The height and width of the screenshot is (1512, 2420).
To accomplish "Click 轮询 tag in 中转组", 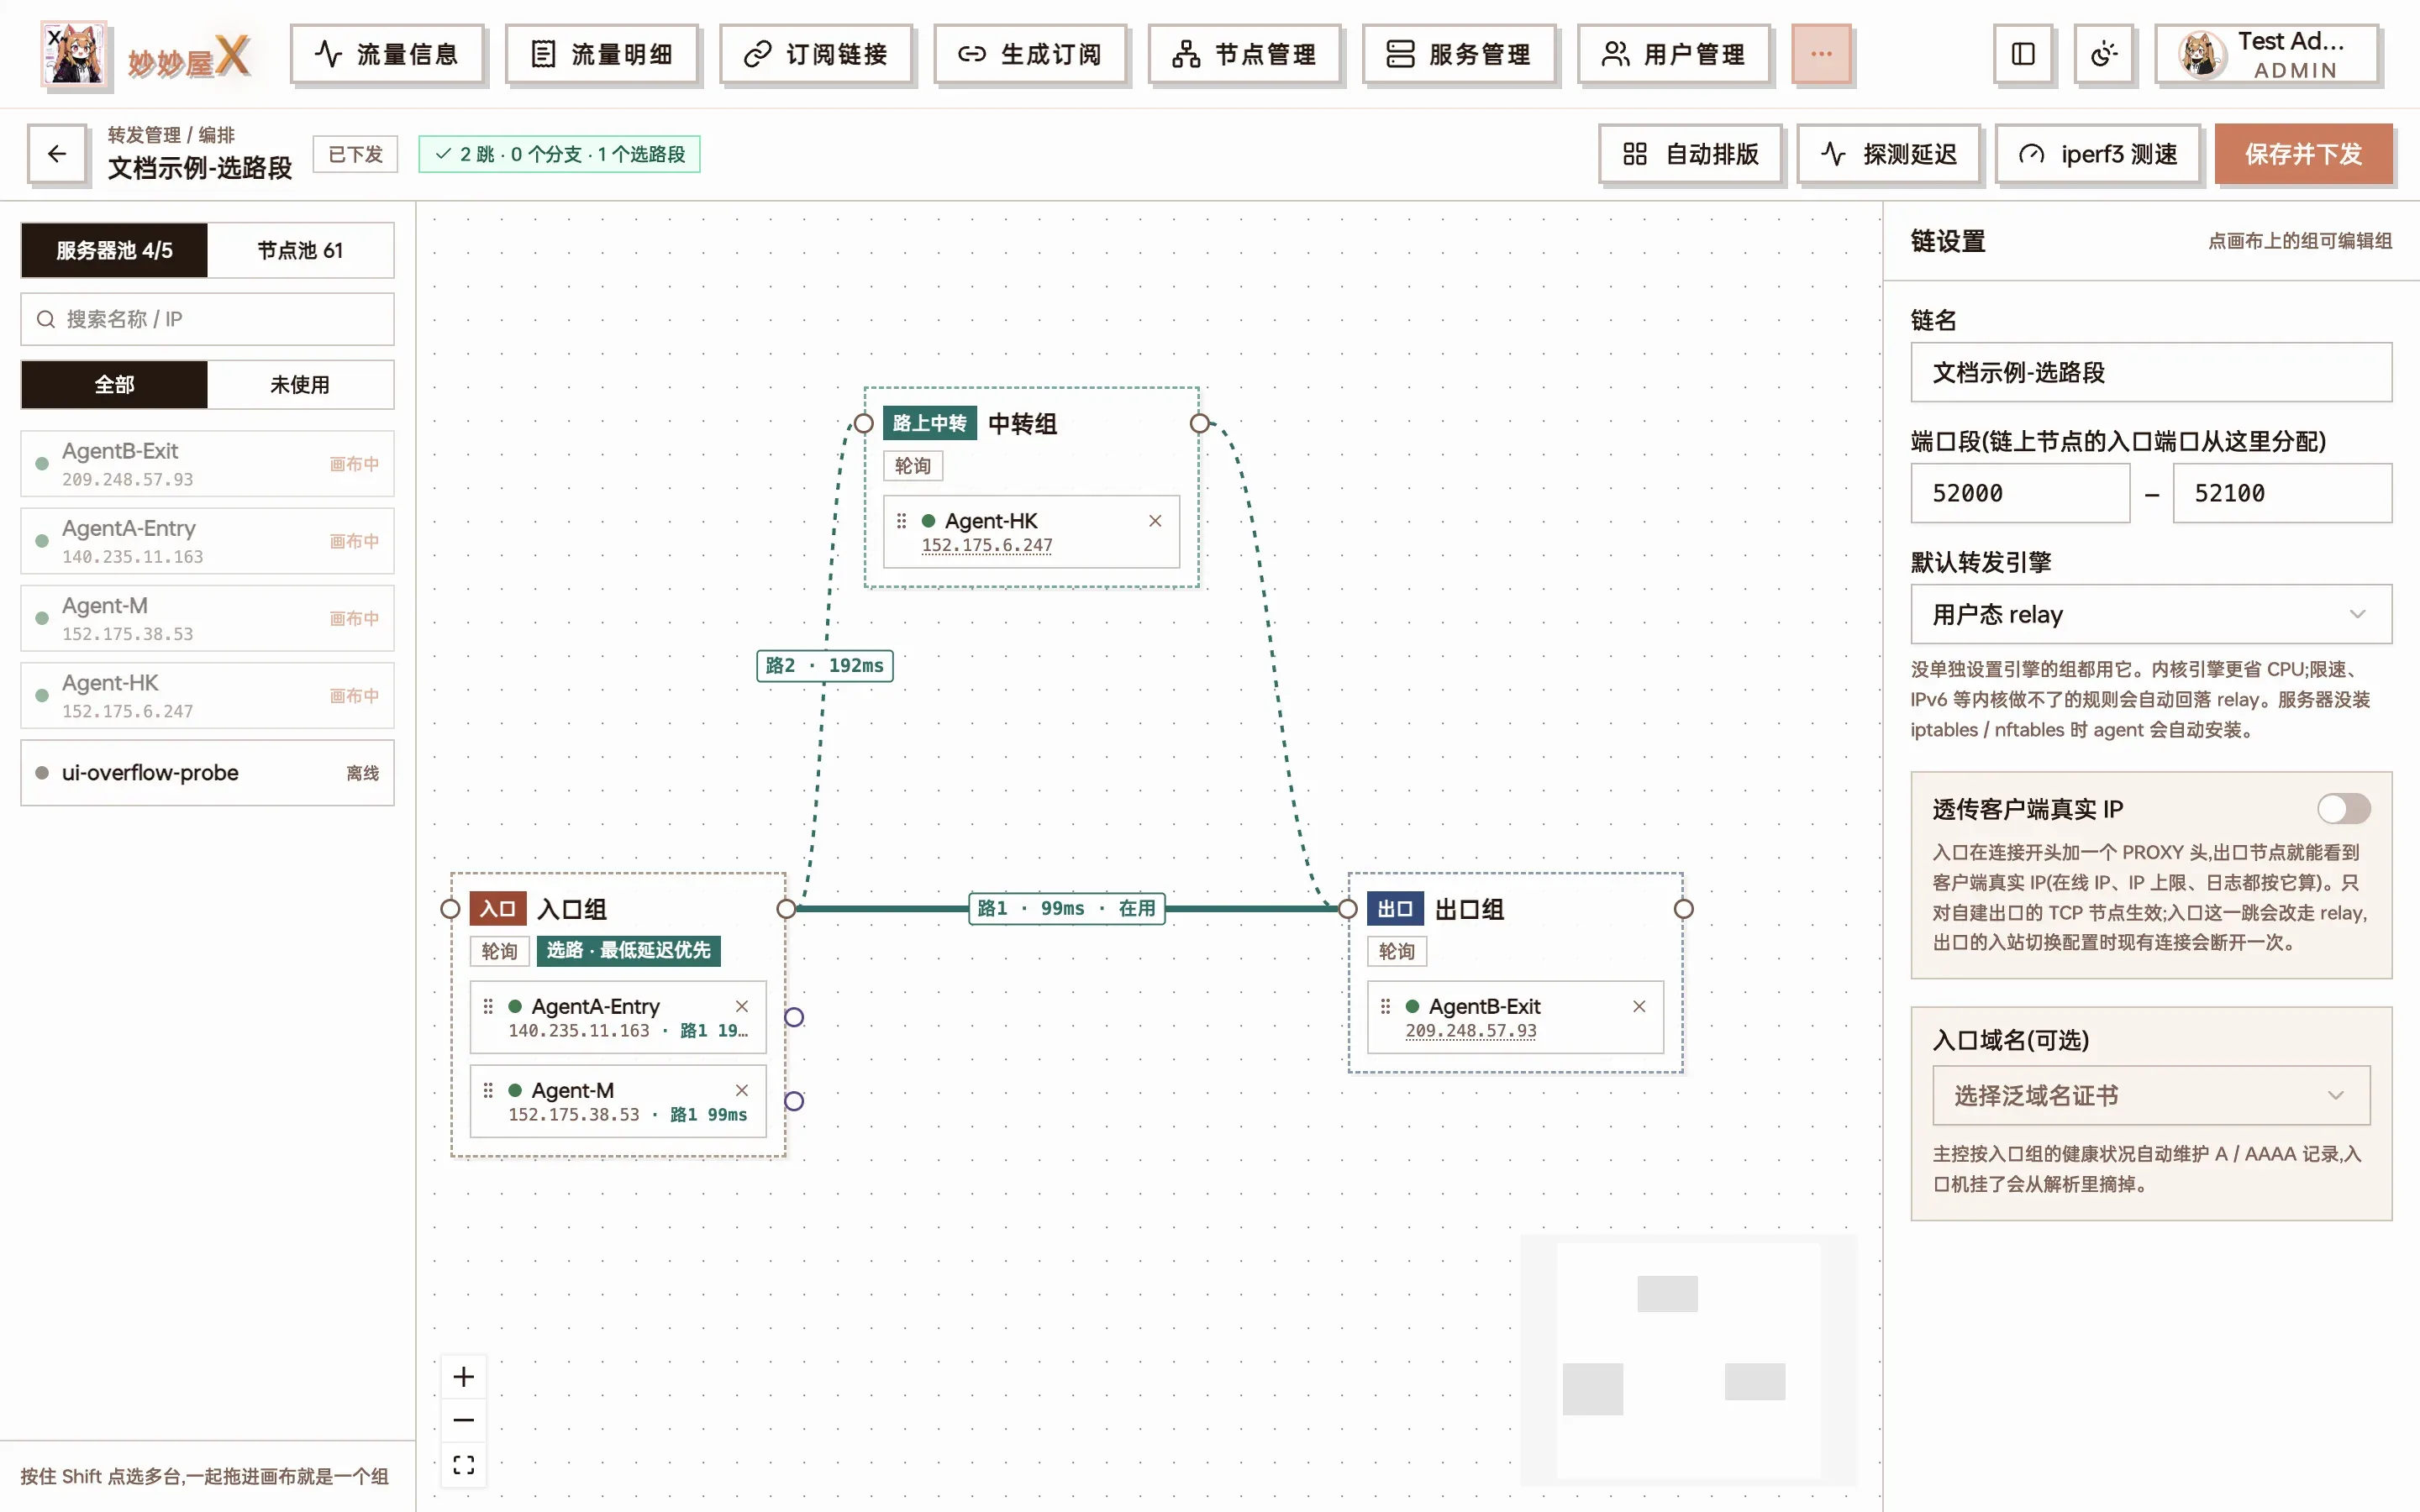I will pyautogui.click(x=912, y=466).
